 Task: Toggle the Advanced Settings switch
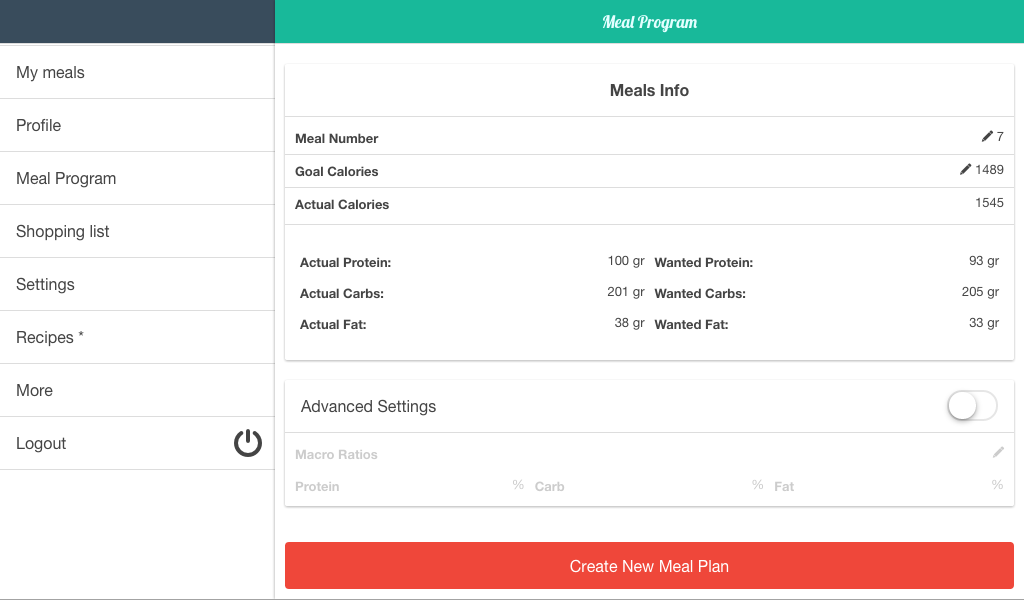[x=972, y=406]
